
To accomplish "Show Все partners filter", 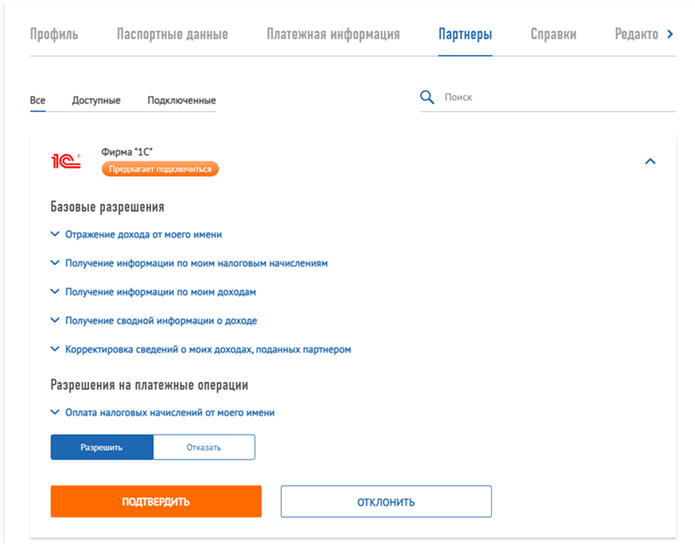I will click(x=38, y=101).
